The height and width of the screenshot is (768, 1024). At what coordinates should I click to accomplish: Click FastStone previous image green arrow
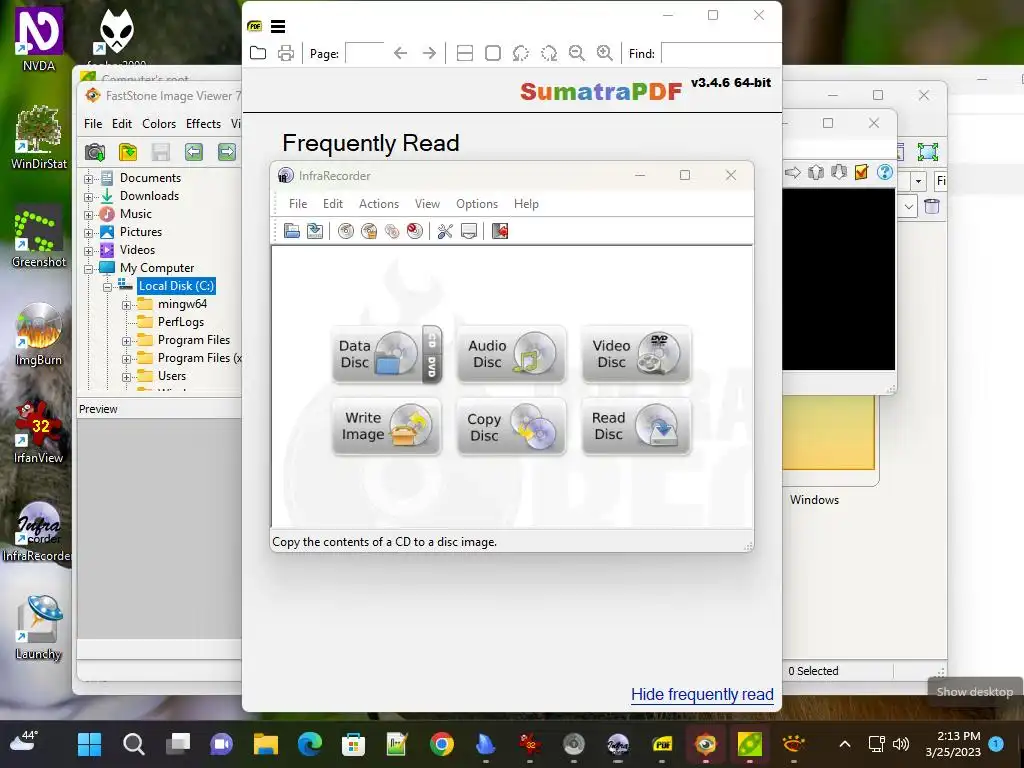tap(193, 152)
